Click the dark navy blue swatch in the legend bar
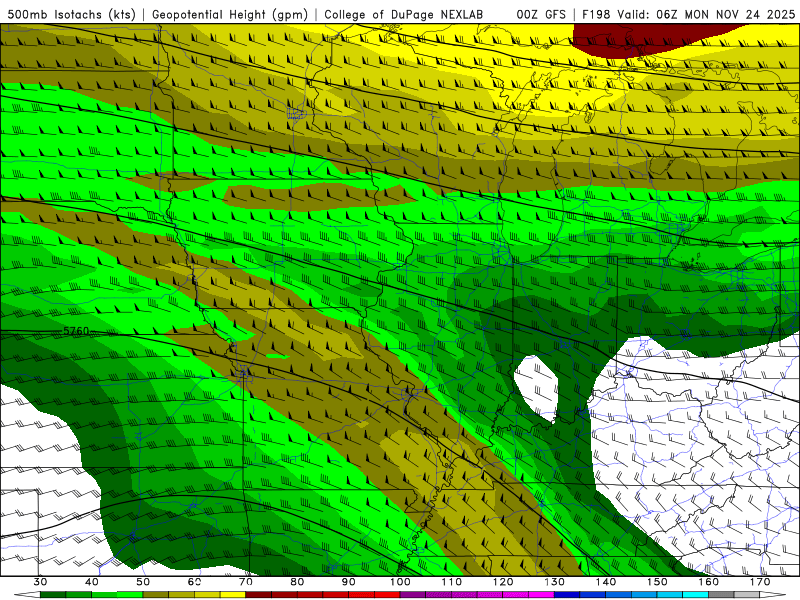Screen dimensions: 800x600 [x=567, y=595]
